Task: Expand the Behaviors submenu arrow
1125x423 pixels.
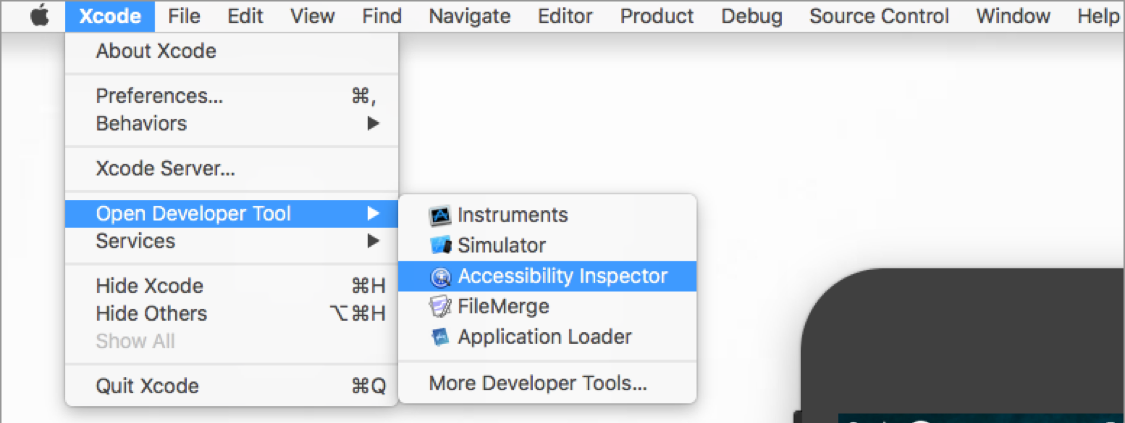Action: (373, 124)
